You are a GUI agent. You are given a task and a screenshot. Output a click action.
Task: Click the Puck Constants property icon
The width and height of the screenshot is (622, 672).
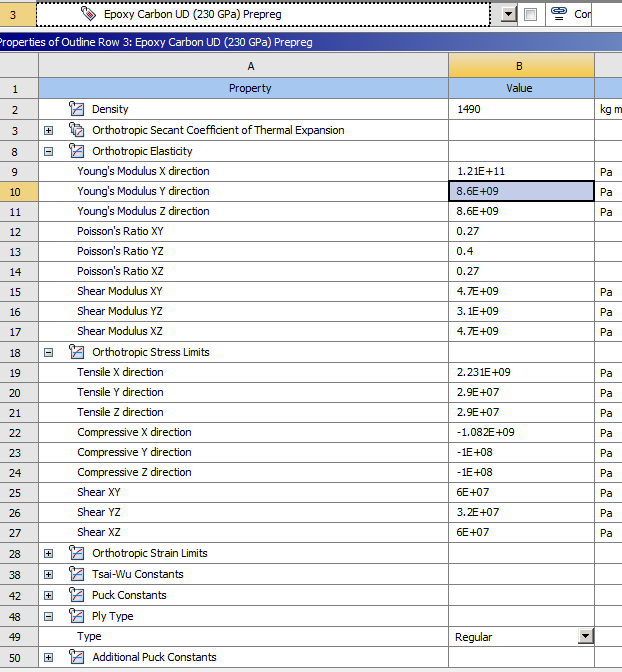pyautogui.click(x=77, y=595)
